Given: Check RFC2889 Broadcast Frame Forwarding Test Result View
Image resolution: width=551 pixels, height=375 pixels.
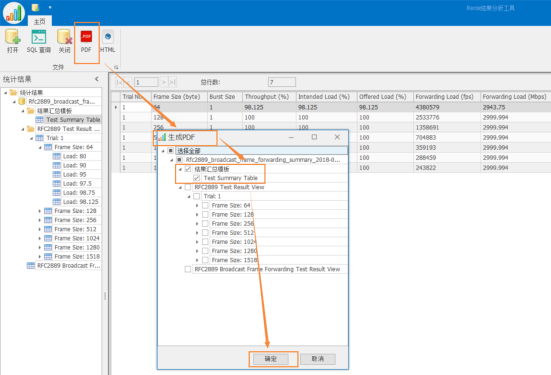Looking at the screenshot, I should [x=188, y=270].
